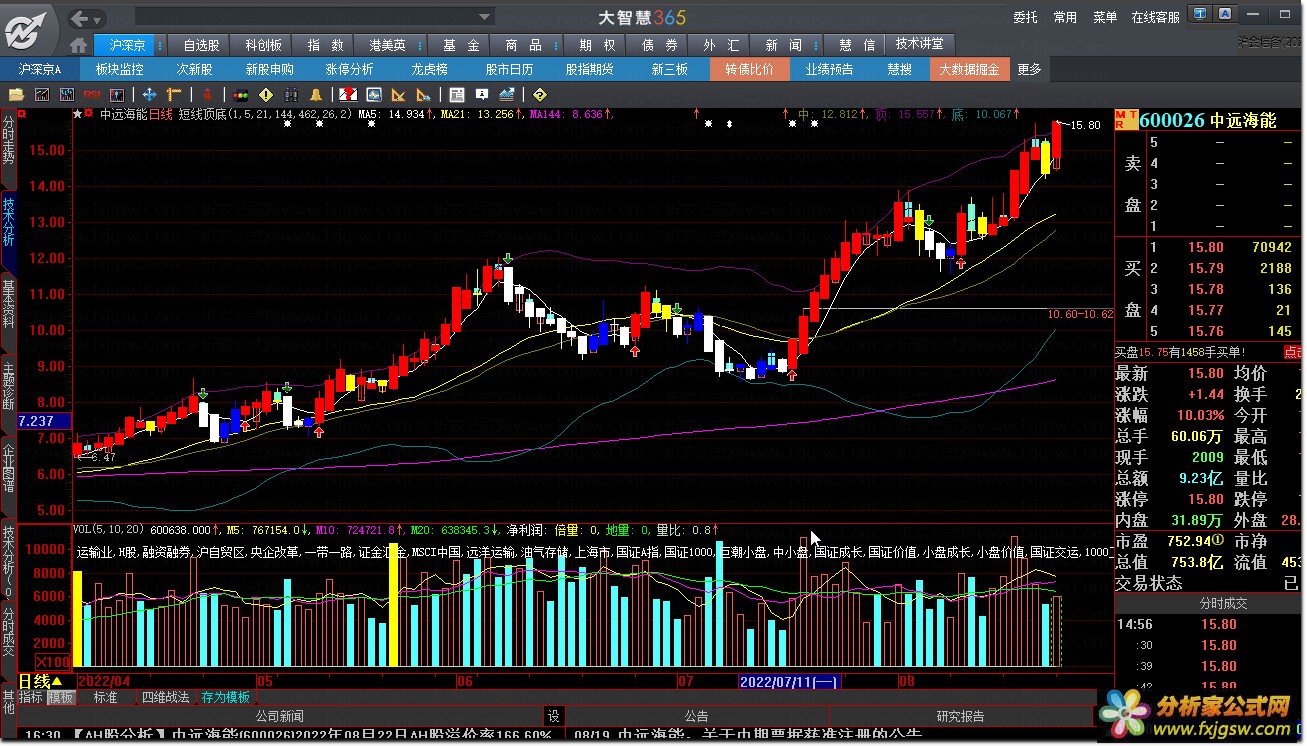The width and height of the screenshot is (1307, 746).
Task: Open 涨停分析 page
Action: 349,69
